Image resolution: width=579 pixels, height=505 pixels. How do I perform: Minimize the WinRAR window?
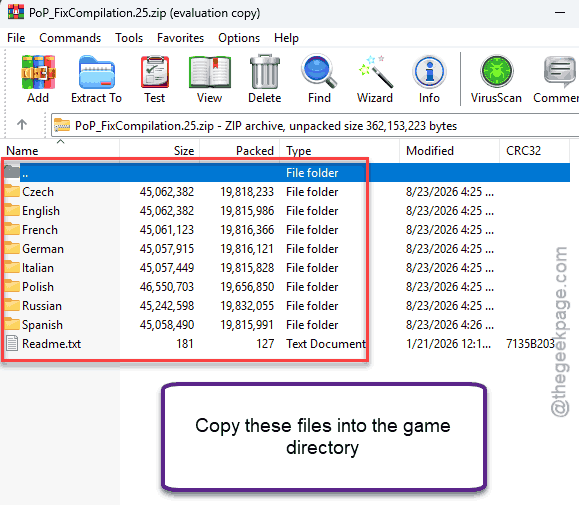click(560, 13)
